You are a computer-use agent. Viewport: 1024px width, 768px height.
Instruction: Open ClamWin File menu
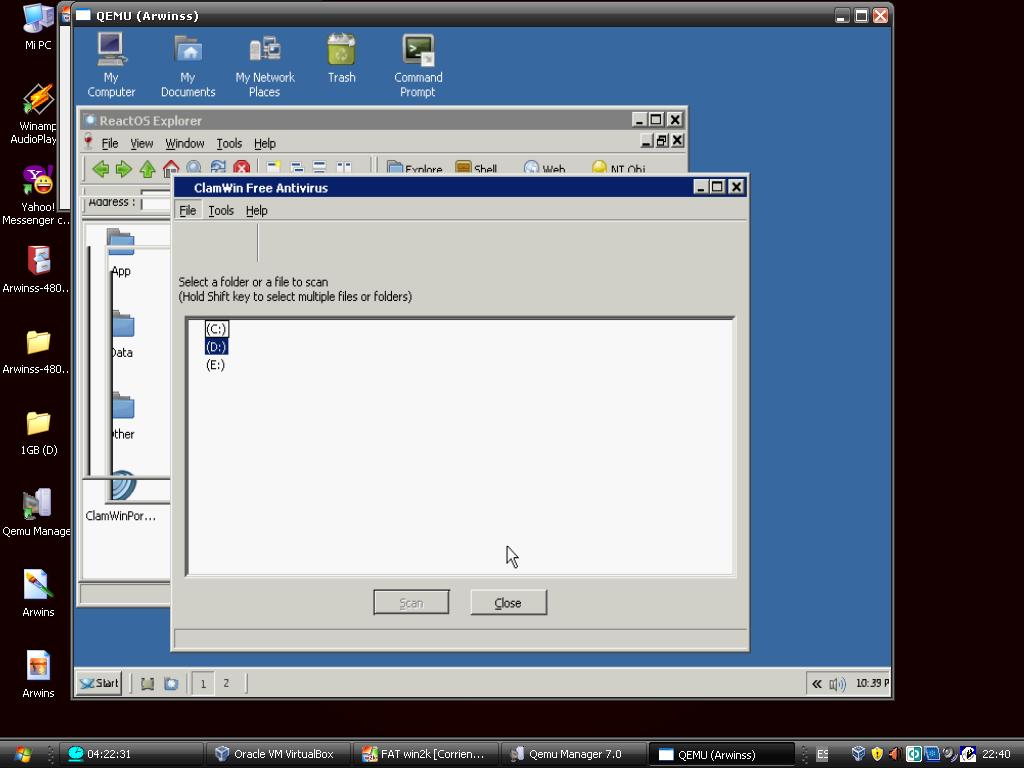point(187,211)
